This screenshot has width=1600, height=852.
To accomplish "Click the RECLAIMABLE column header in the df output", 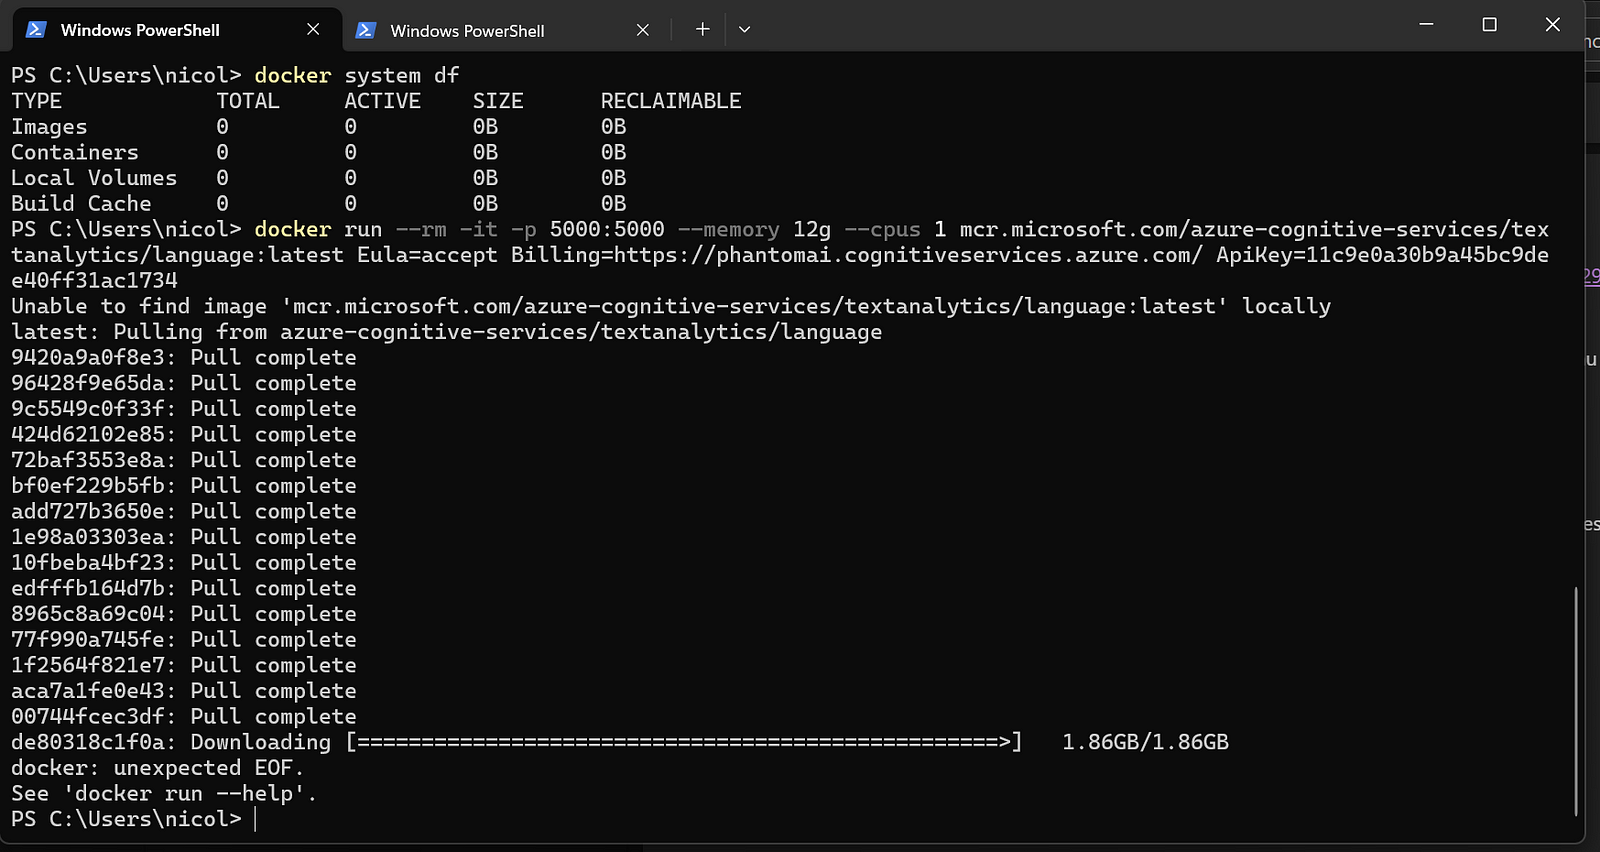I will pyautogui.click(x=671, y=101).
